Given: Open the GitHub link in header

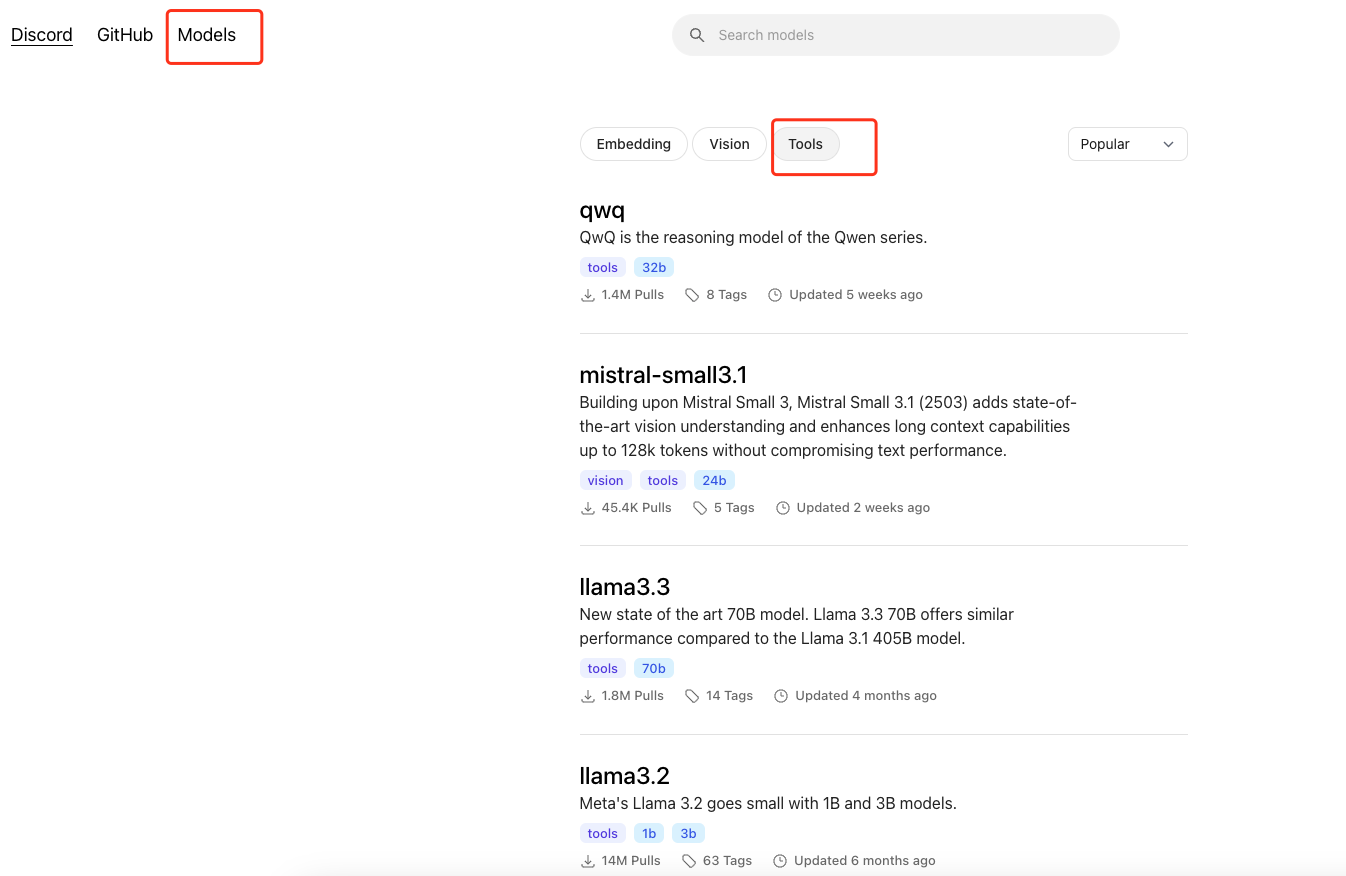Looking at the screenshot, I should coord(125,35).
